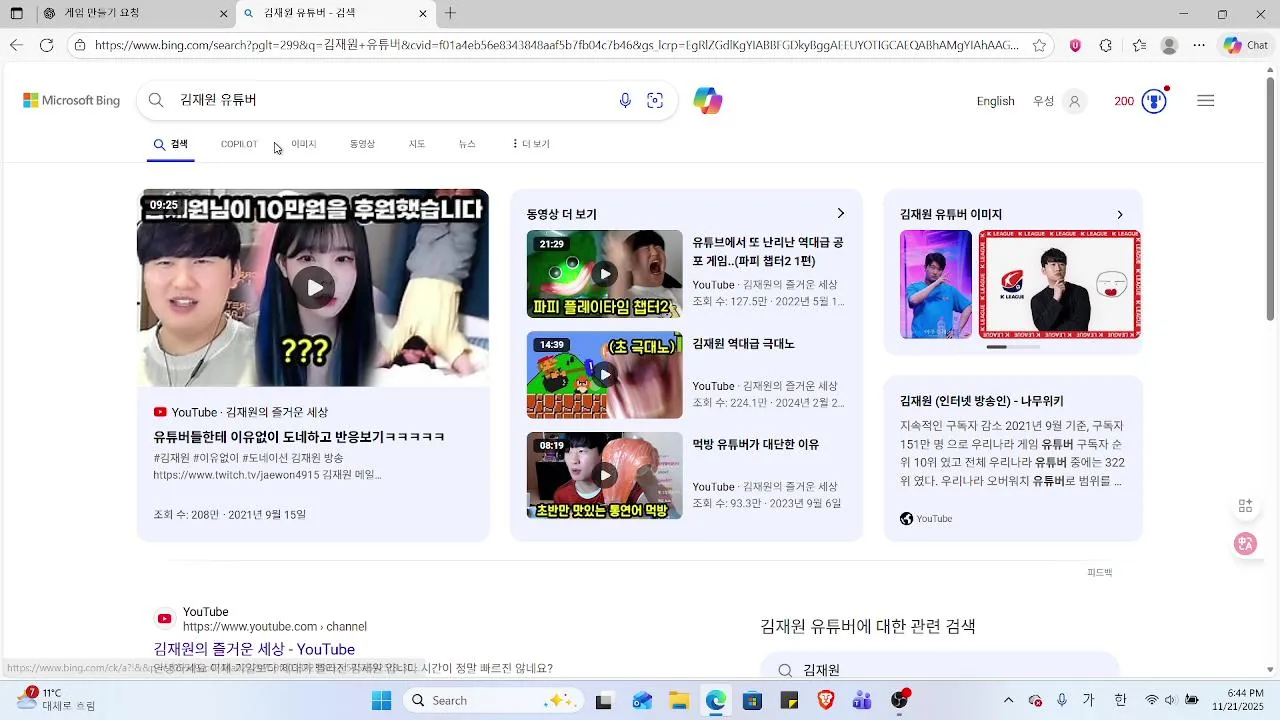
Task: Open browser extensions puzzle icon
Action: [x=1106, y=45]
